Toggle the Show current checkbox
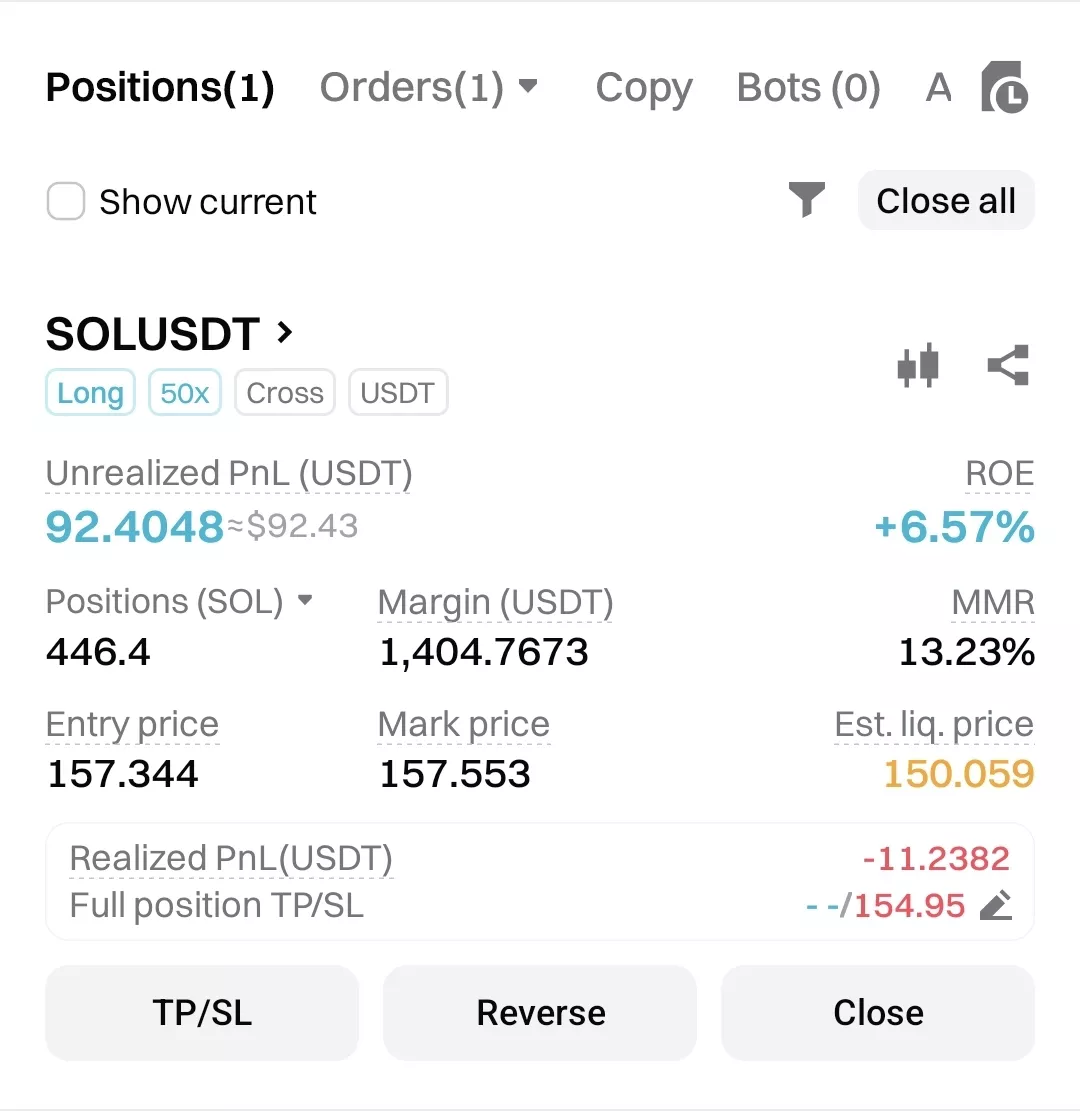 click(x=66, y=201)
